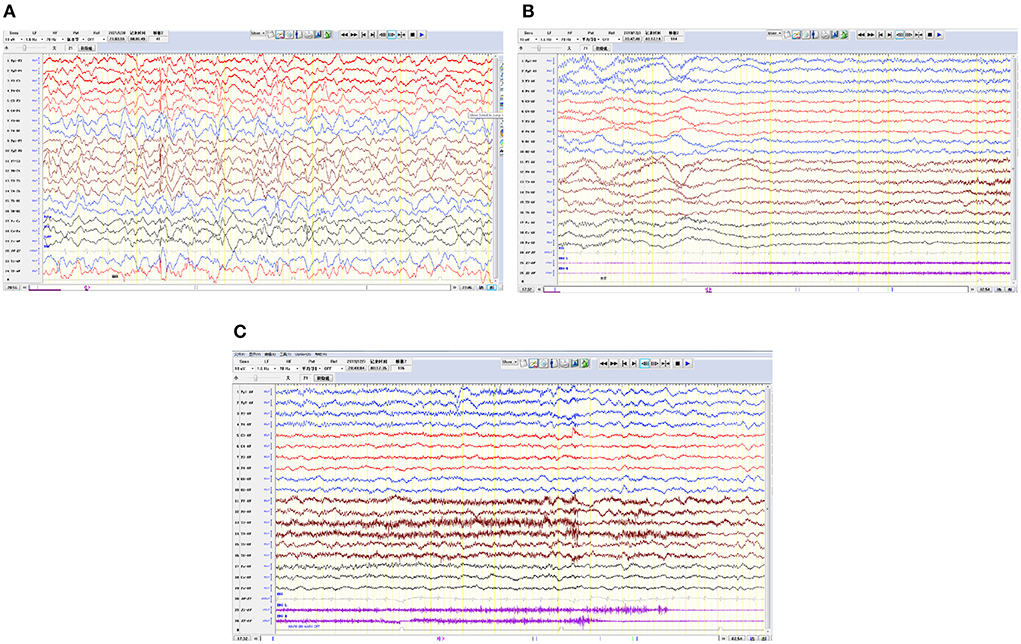This screenshot has width=1021, height=644.
Task: Open the LF filter dropdown in panel A
Action: [x=35, y=40]
